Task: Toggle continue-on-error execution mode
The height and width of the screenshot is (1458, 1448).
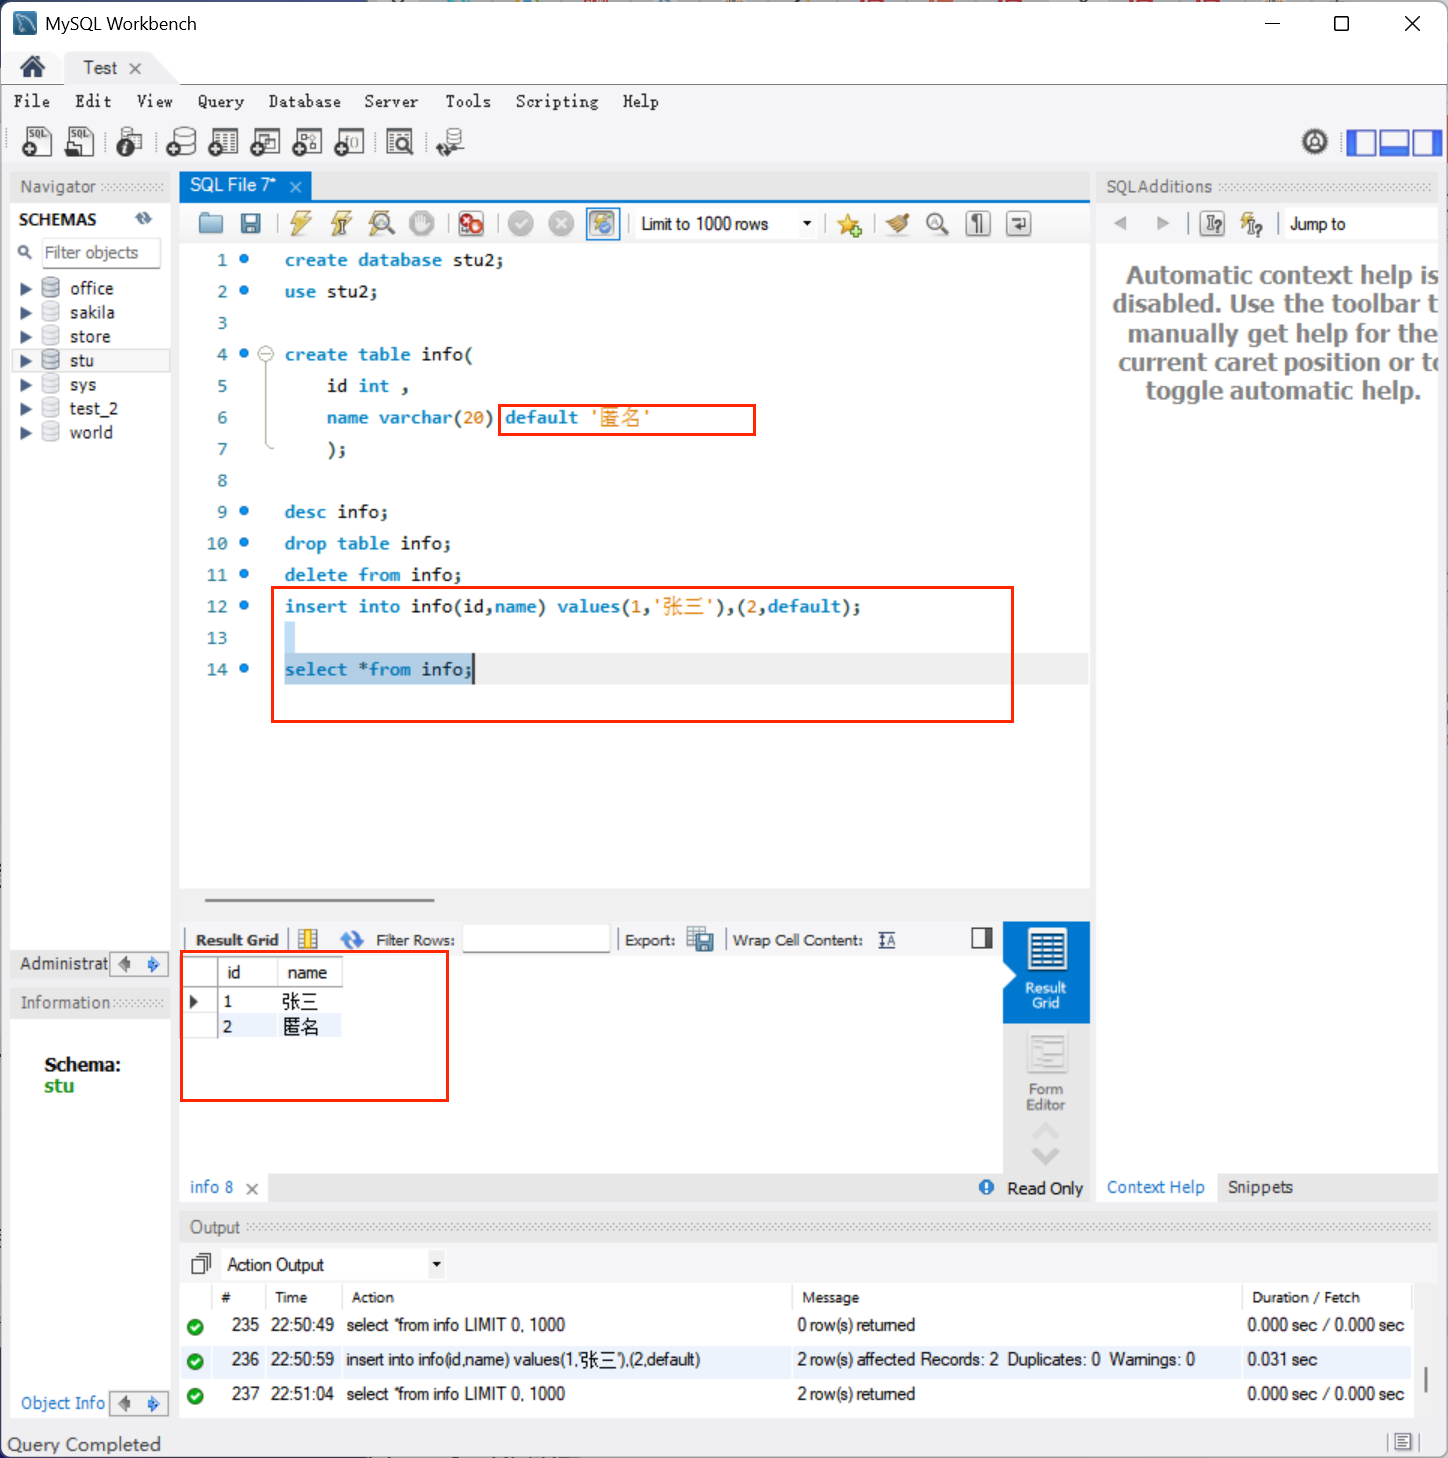Action: [471, 224]
